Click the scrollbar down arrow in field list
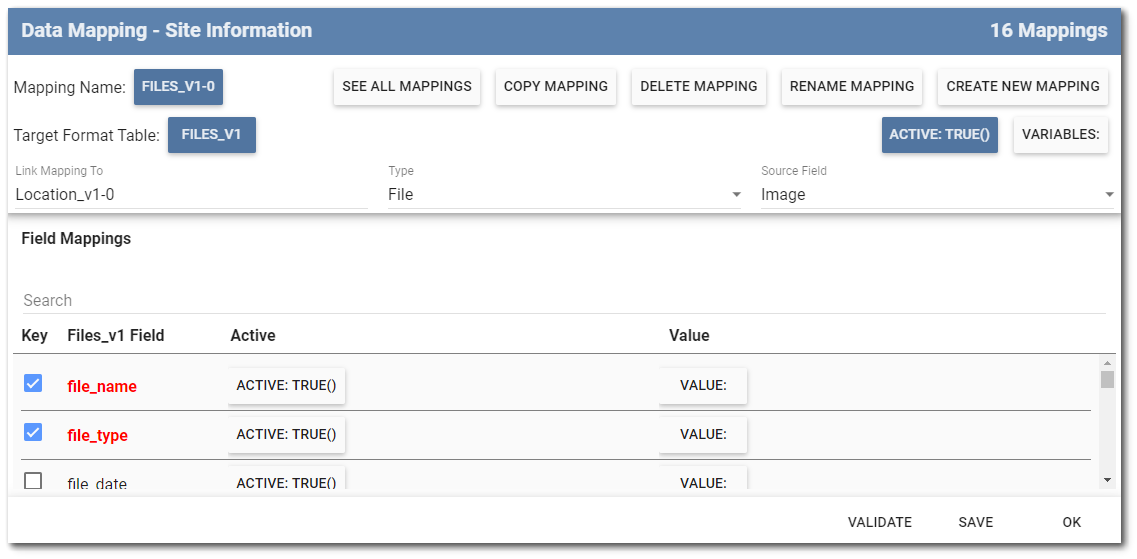 click(1107, 480)
